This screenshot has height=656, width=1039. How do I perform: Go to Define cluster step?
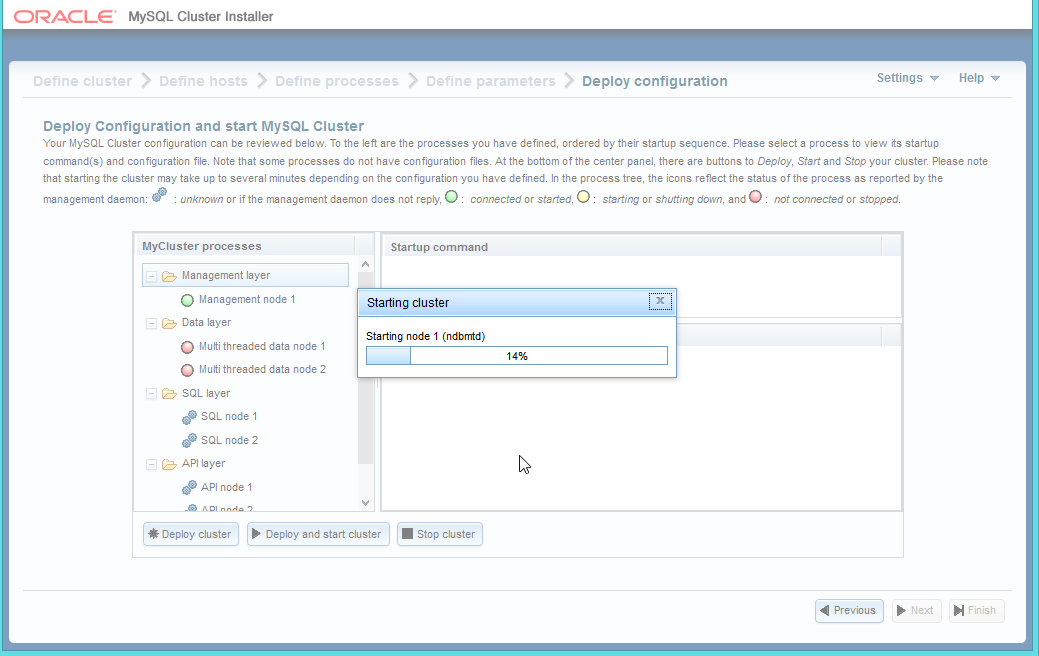(x=83, y=81)
